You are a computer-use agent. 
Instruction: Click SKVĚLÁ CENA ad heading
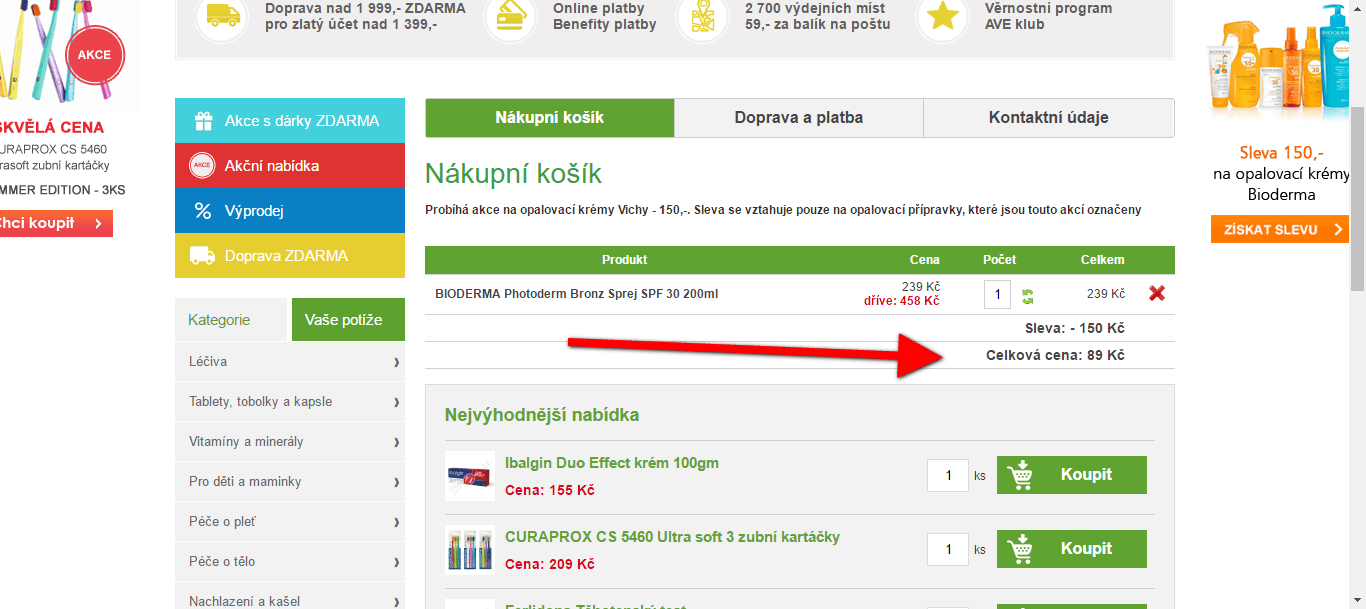pos(52,128)
